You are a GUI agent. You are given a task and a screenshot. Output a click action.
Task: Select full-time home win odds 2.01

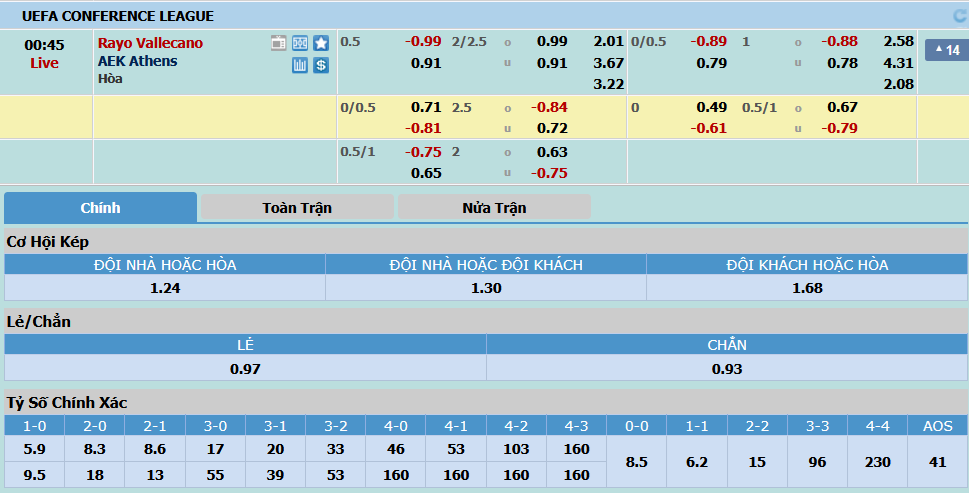pyautogui.click(x=609, y=41)
